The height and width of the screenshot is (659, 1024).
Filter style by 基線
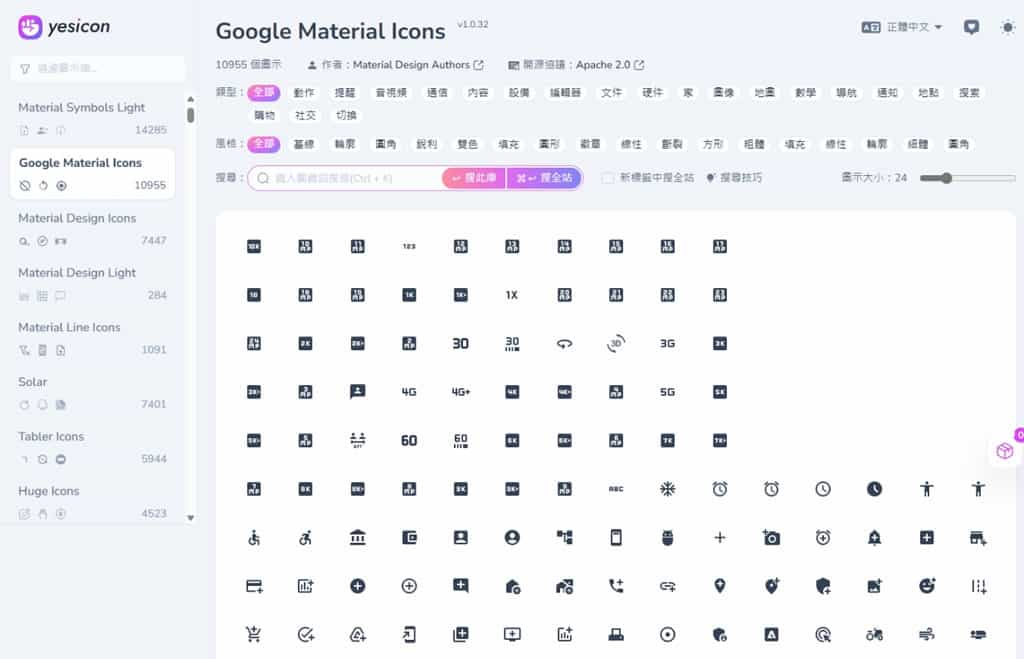[x=304, y=144]
